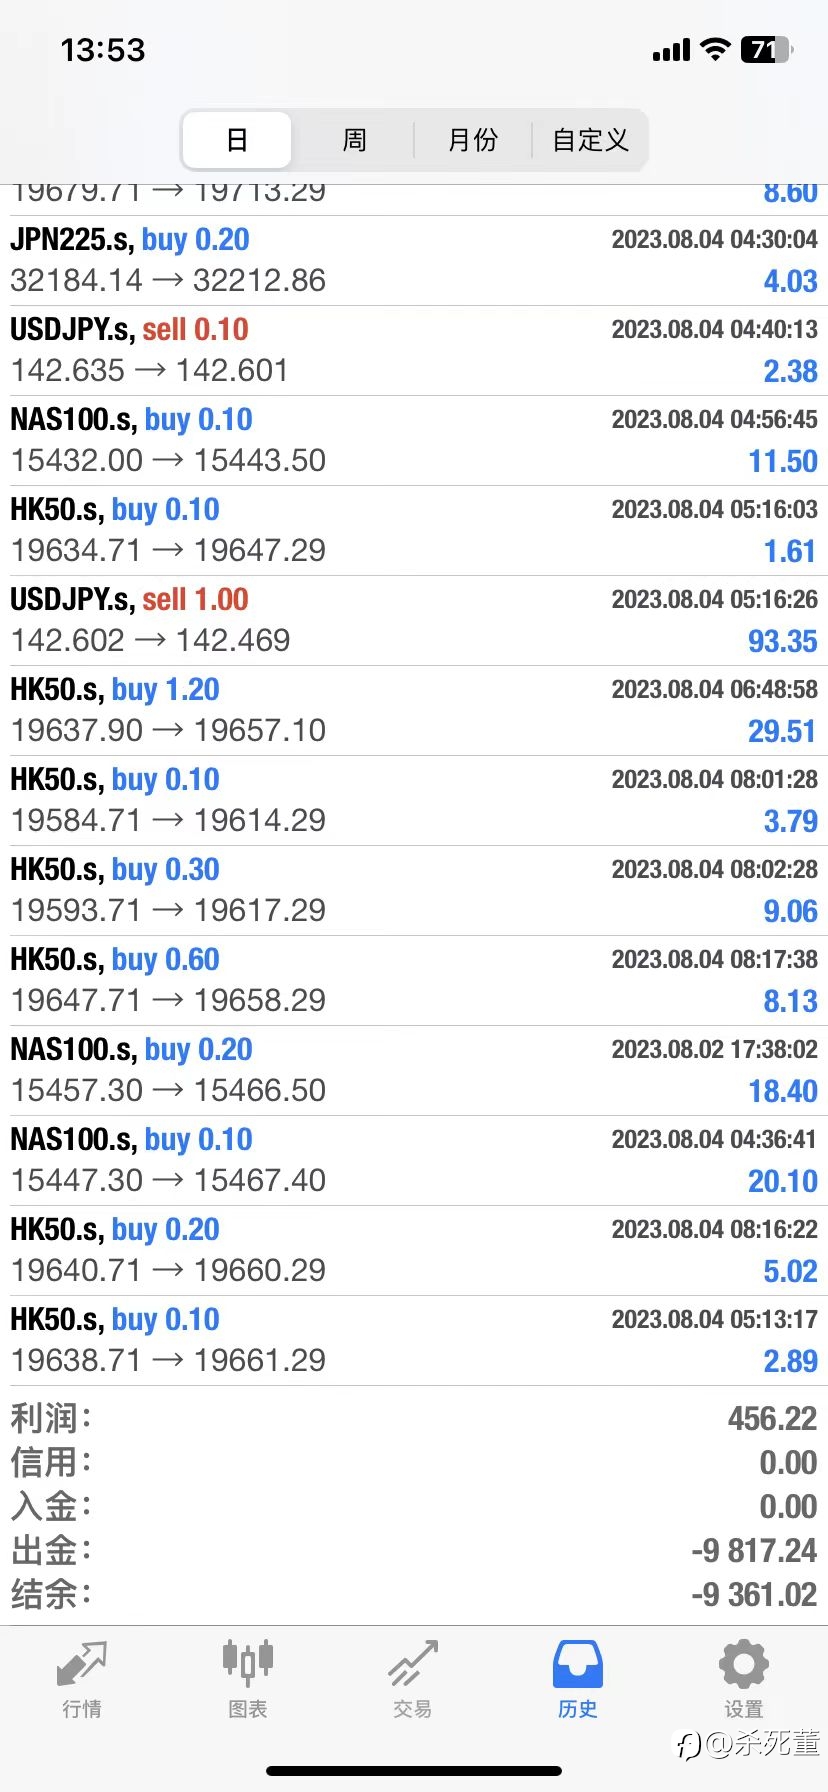Tap the 20.10 profit value
Screen dimensions: 828x1792
tap(783, 1181)
